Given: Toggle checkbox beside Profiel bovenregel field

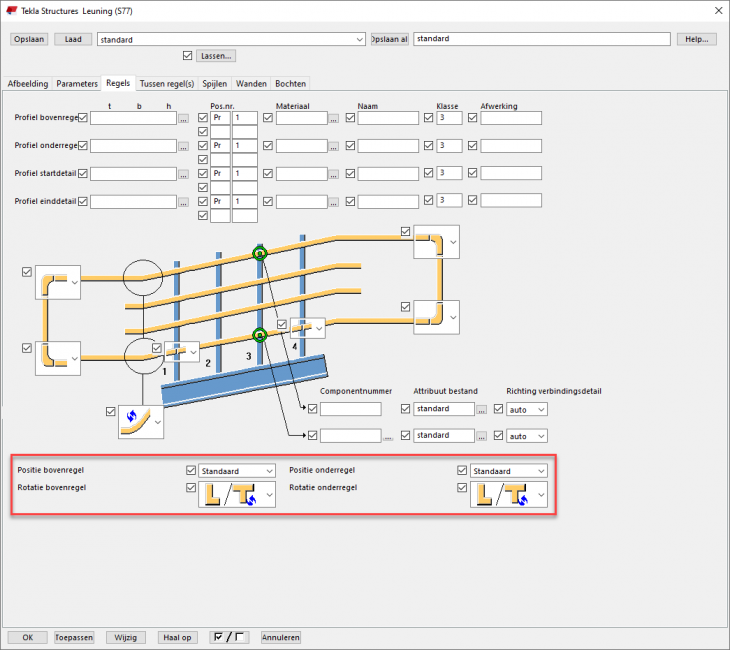Looking at the screenshot, I should (x=83, y=118).
